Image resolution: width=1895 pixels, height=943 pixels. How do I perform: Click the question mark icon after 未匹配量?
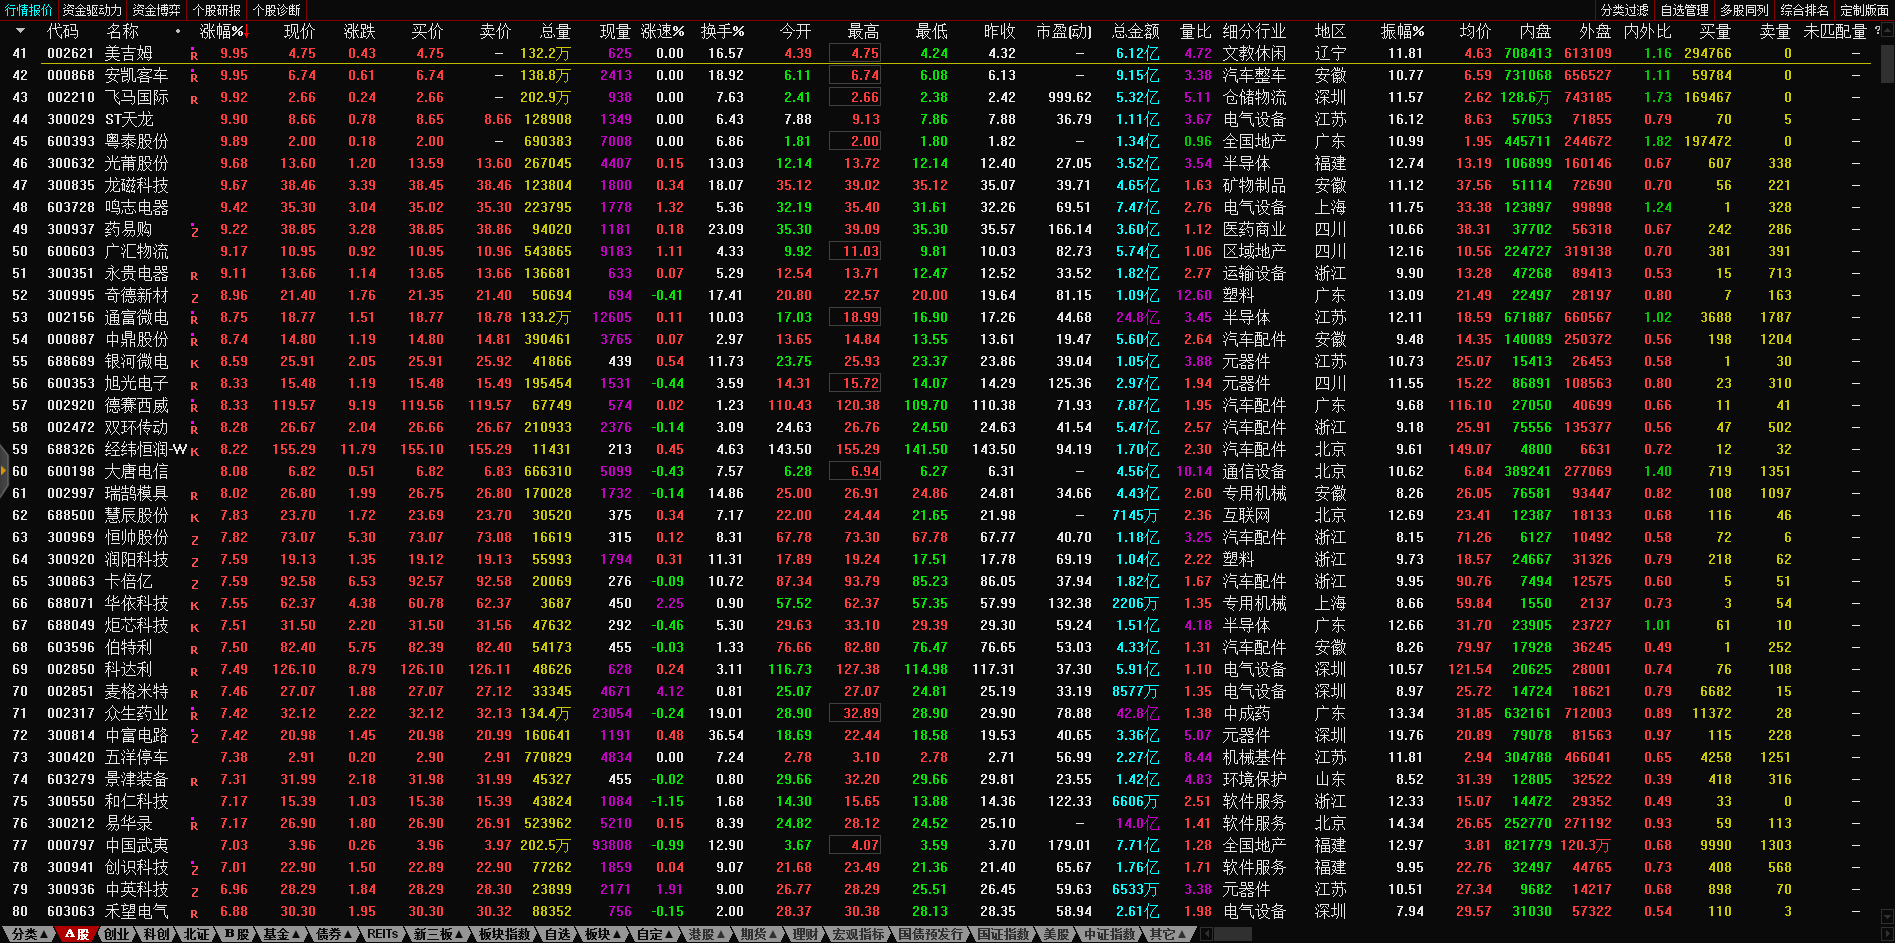pyautogui.click(x=1877, y=31)
